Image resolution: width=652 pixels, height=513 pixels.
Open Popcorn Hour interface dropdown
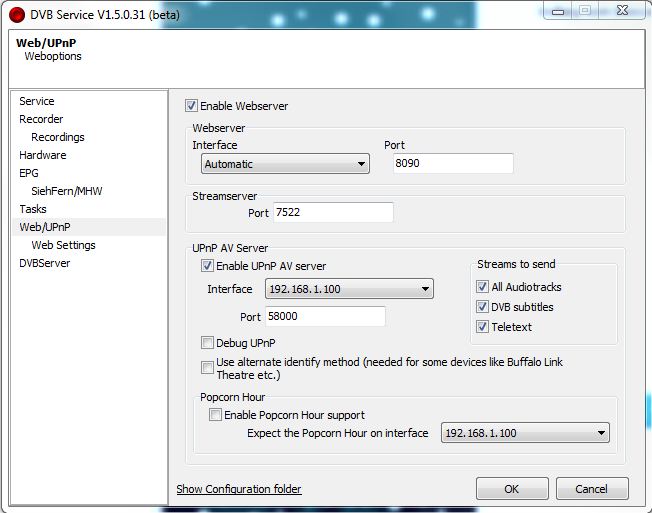pyautogui.click(x=525, y=433)
